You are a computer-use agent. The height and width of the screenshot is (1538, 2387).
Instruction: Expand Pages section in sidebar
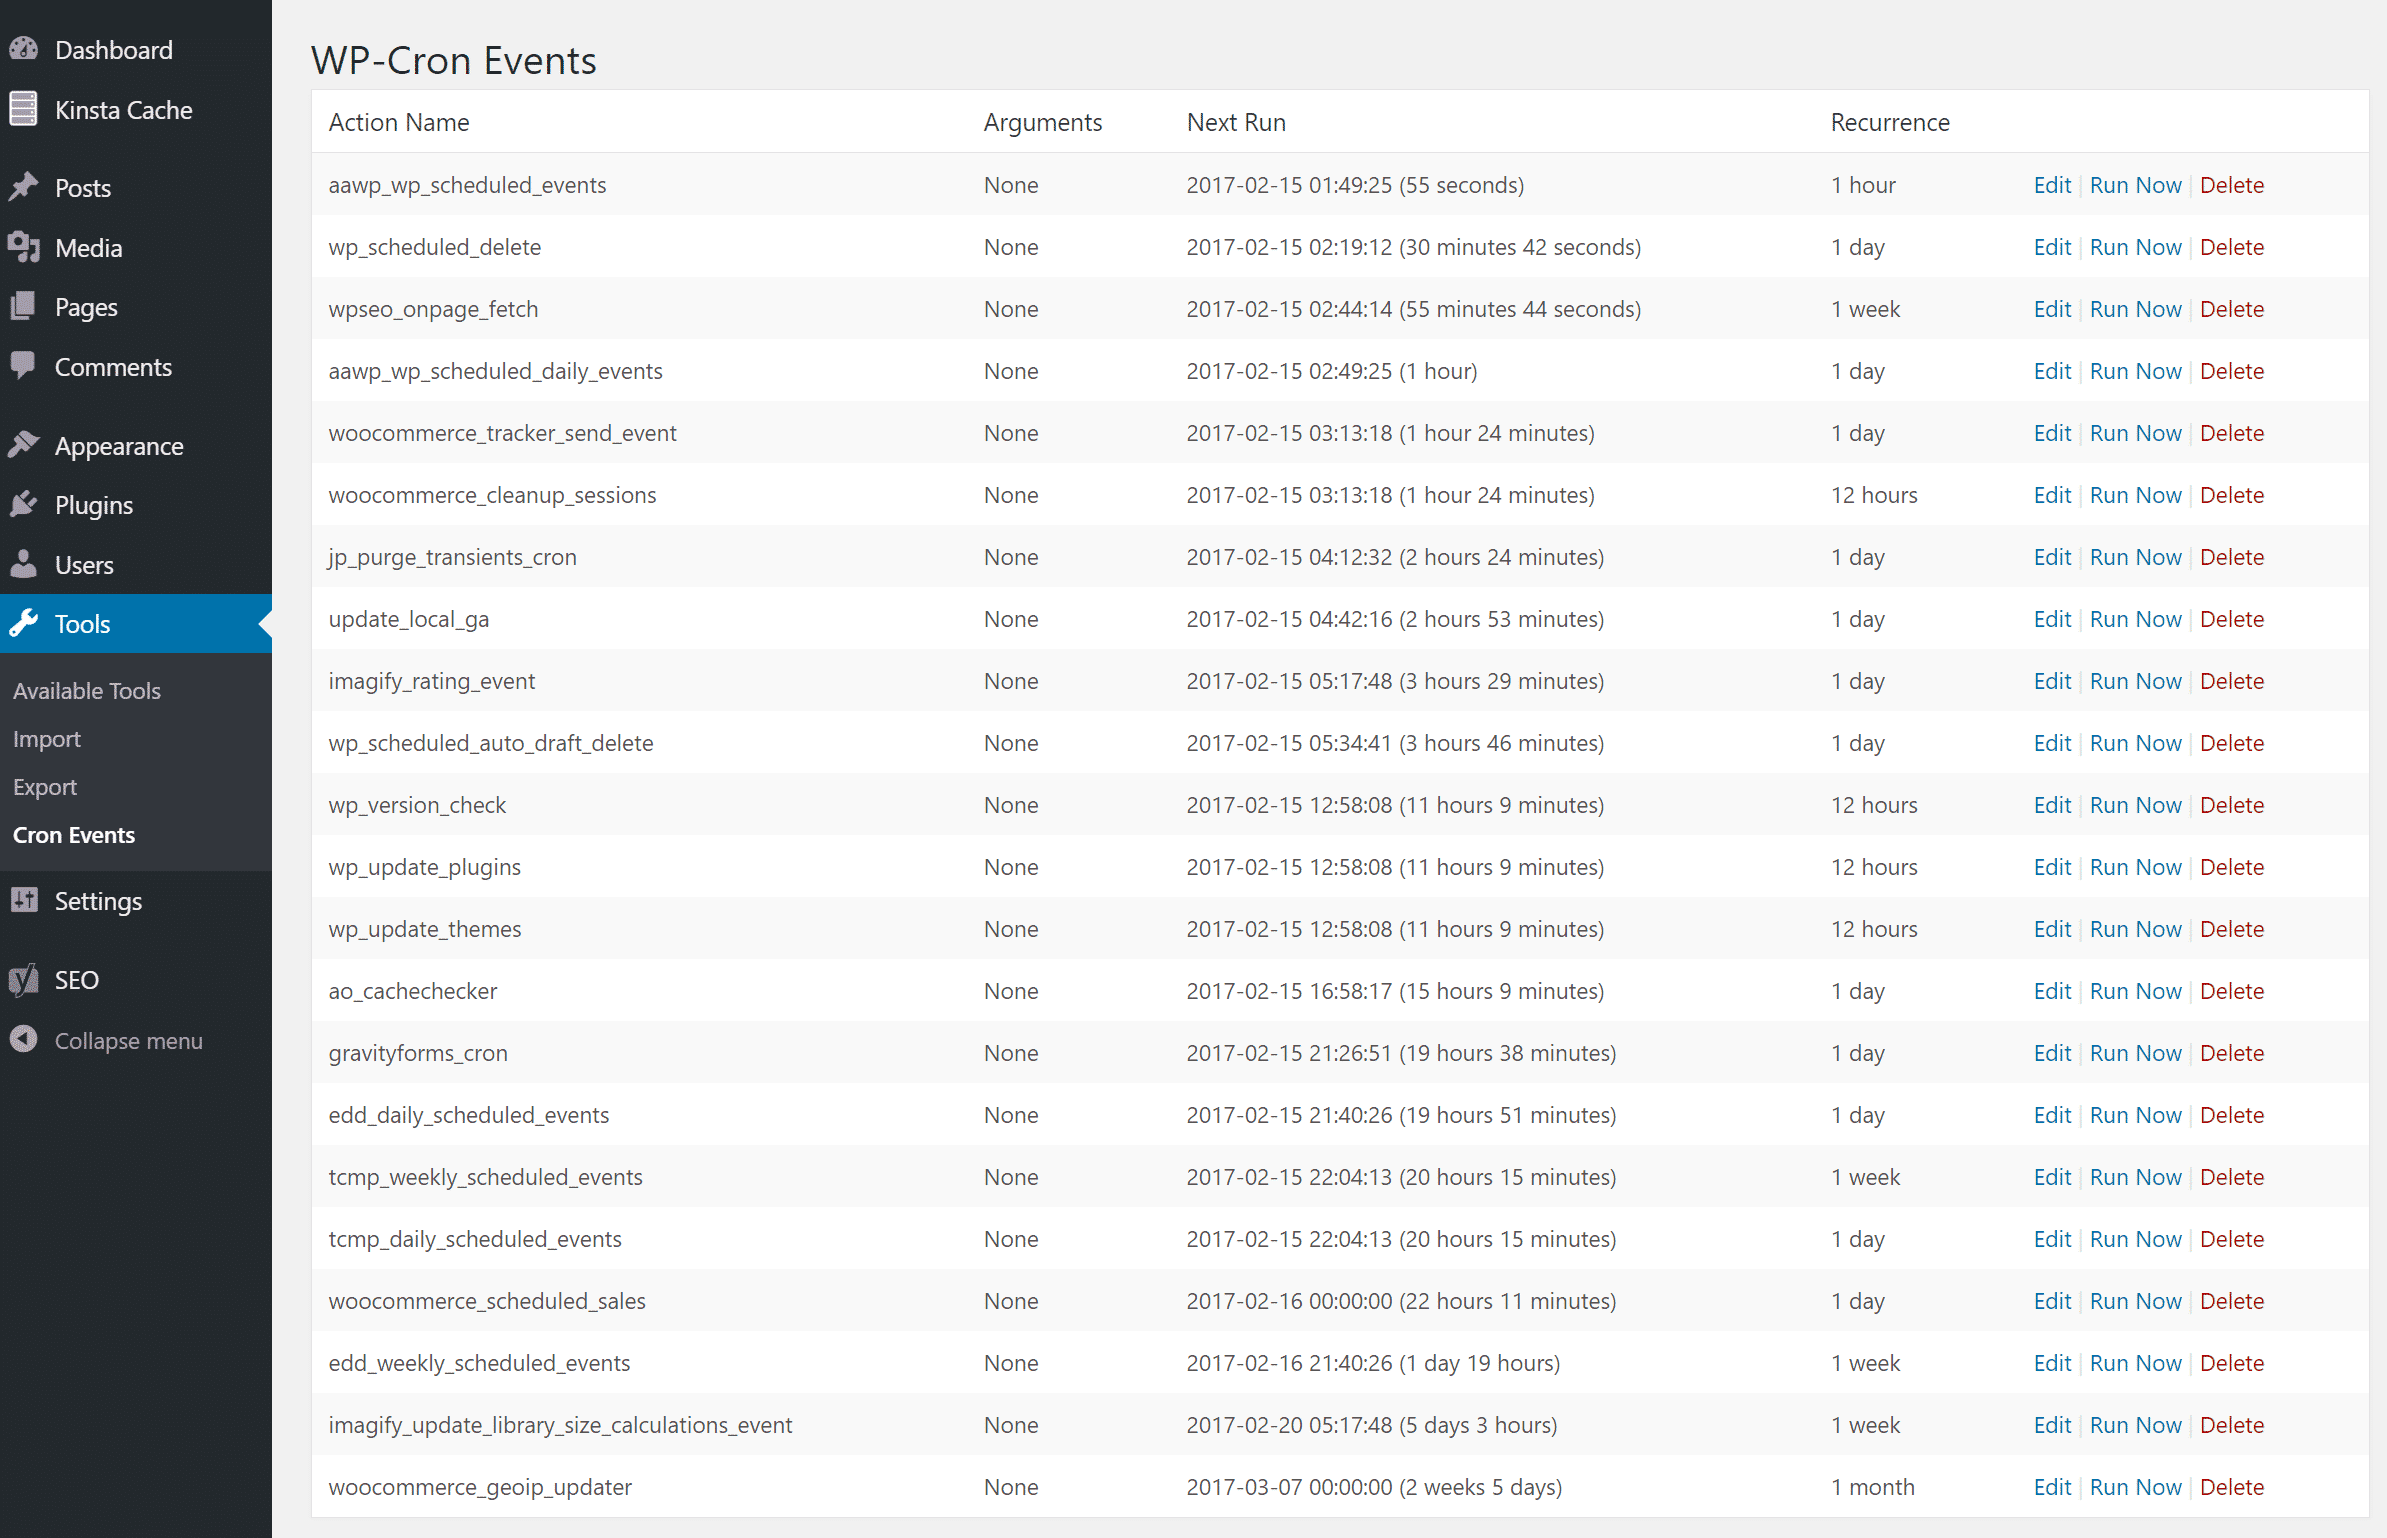point(84,306)
